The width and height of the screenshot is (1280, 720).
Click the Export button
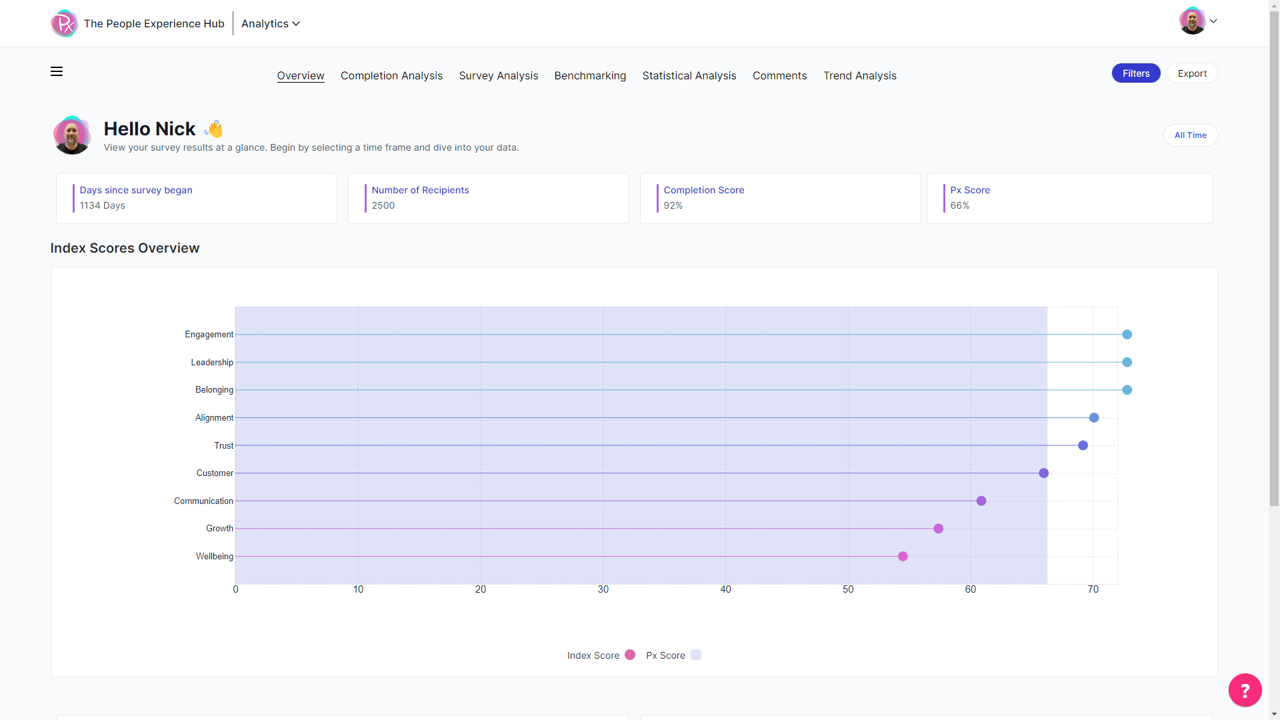point(1192,73)
